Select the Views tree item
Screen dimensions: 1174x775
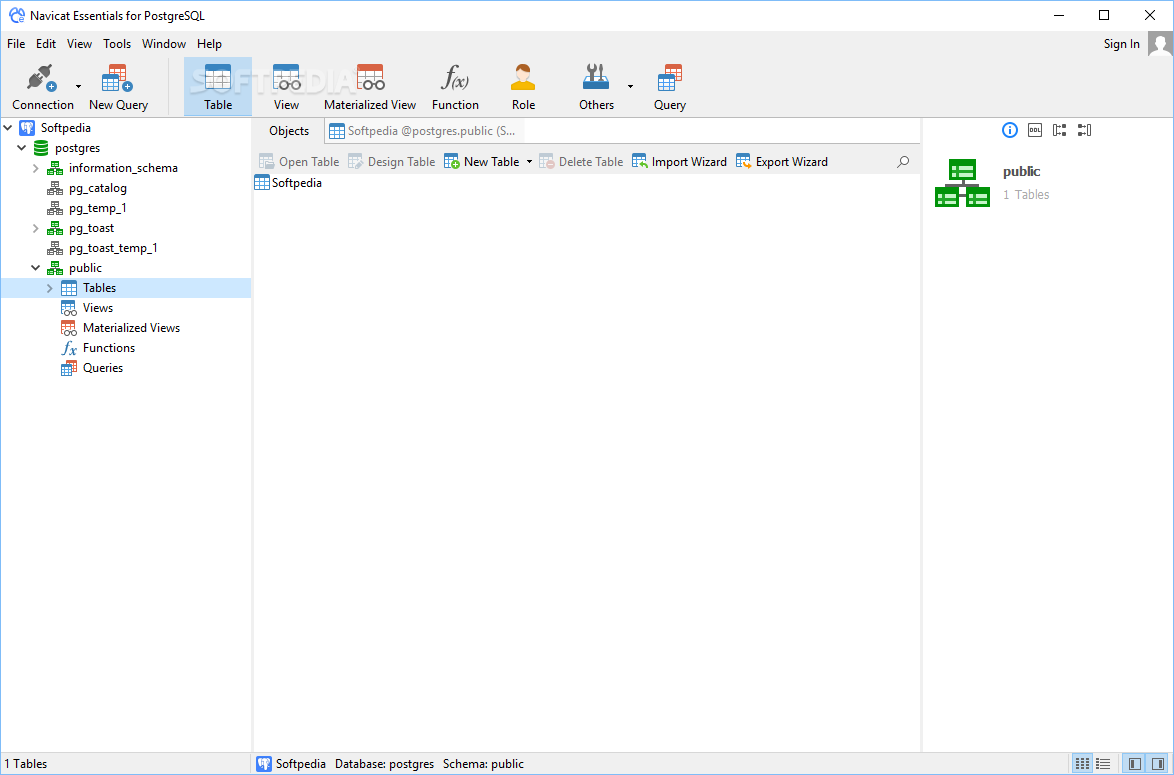[x=97, y=308]
